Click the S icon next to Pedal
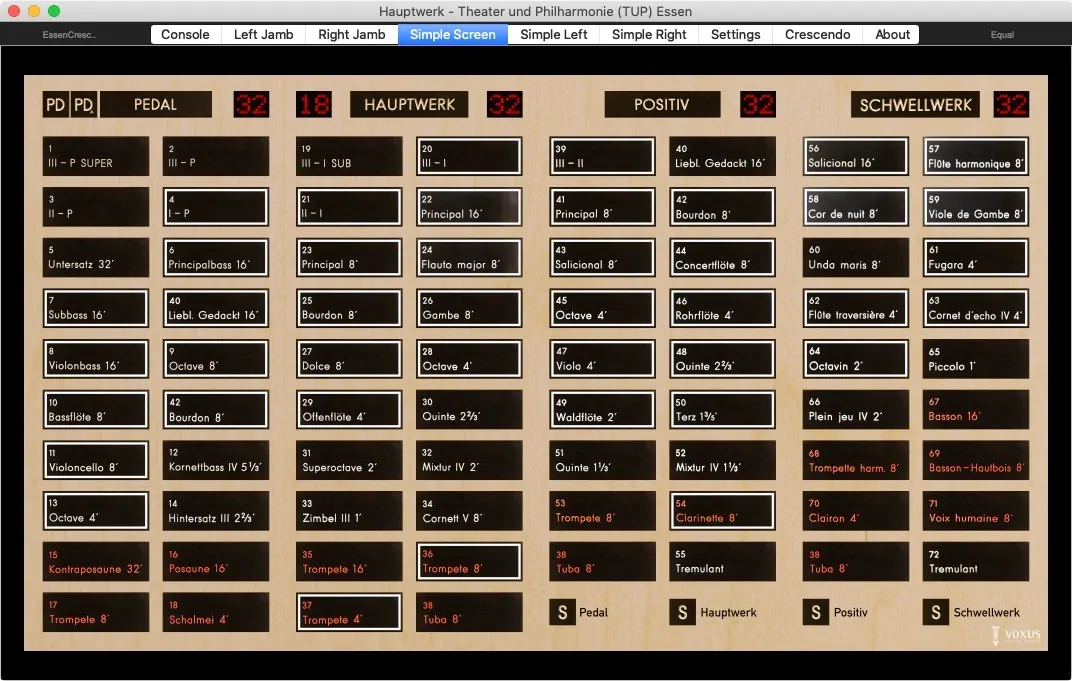 pyautogui.click(x=562, y=612)
